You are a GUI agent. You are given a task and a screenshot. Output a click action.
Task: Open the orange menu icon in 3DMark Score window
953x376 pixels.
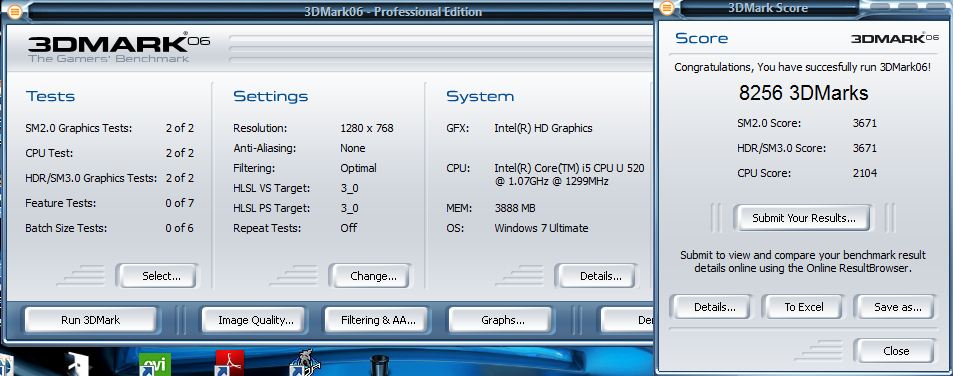(x=667, y=8)
